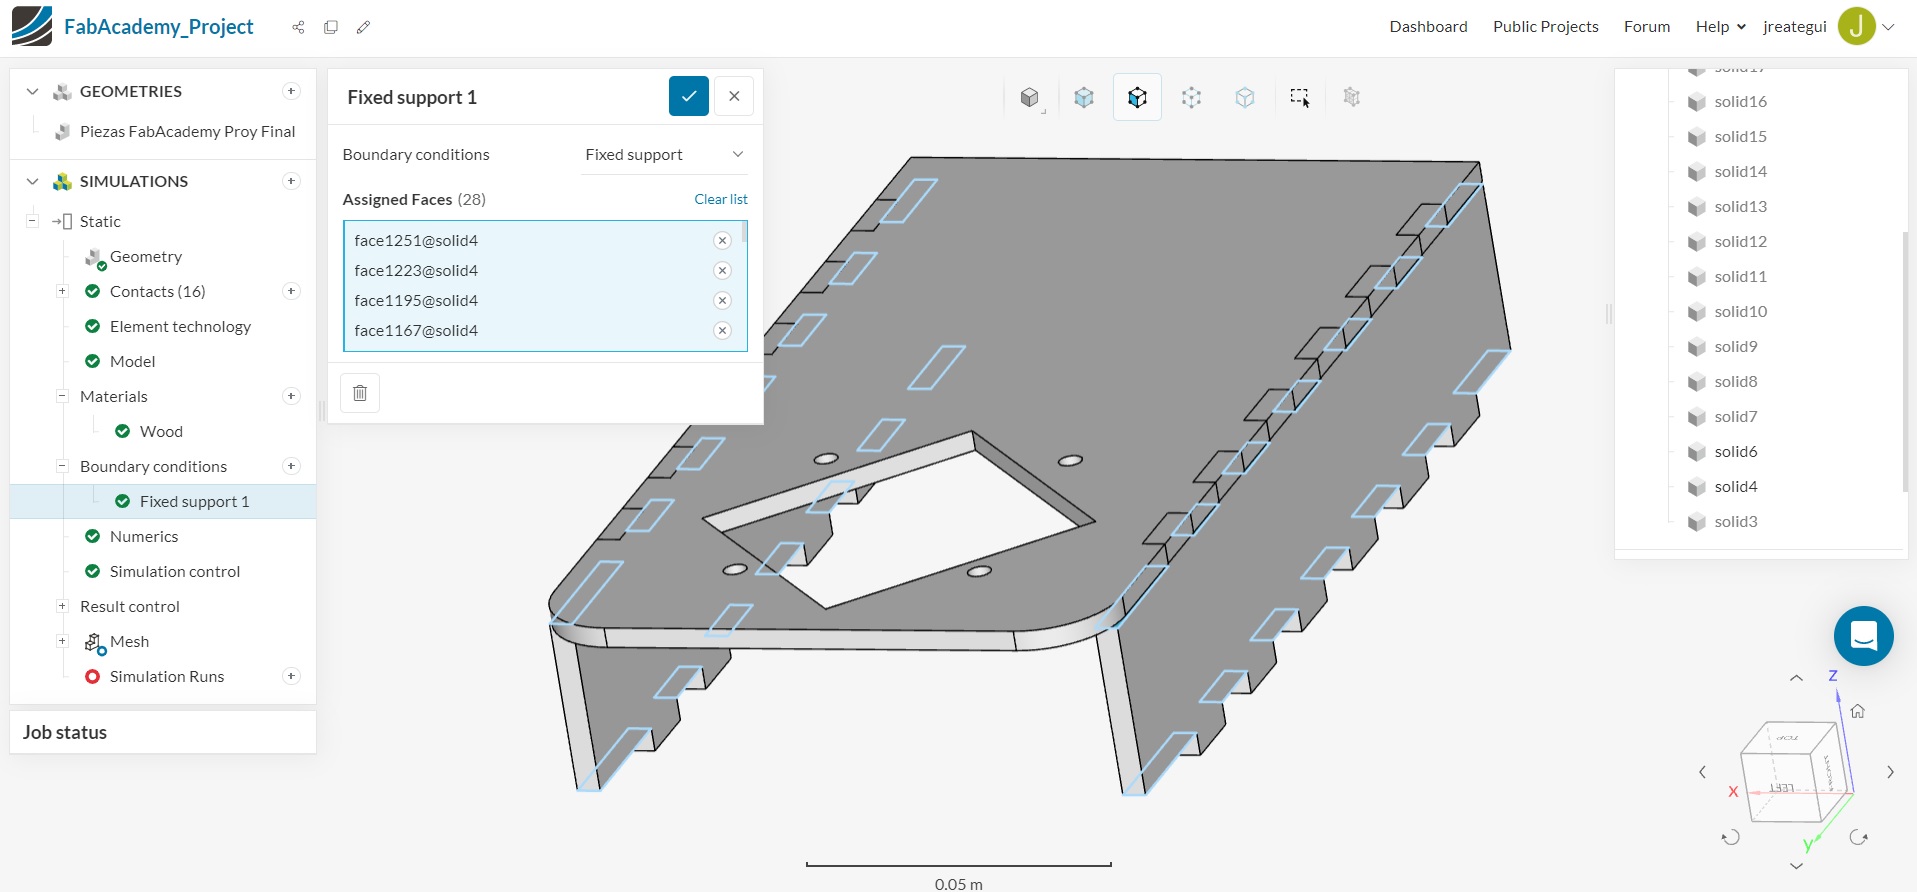This screenshot has width=1917, height=892.
Task: Go to Public Projects
Action: [x=1545, y=27]
